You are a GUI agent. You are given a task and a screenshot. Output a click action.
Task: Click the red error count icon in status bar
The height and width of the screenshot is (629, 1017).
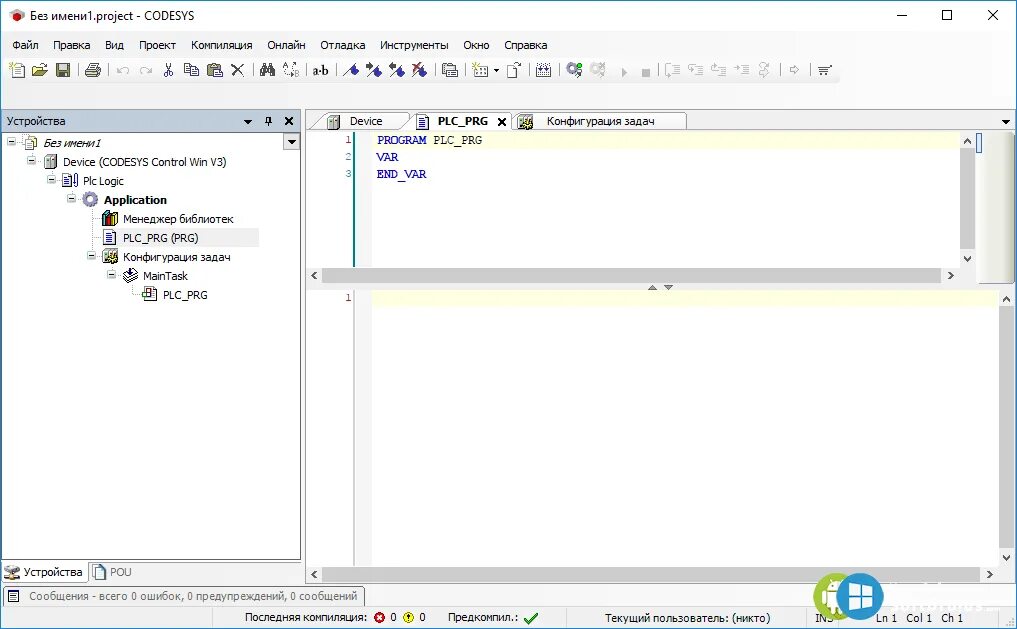(x=379, y=618)
